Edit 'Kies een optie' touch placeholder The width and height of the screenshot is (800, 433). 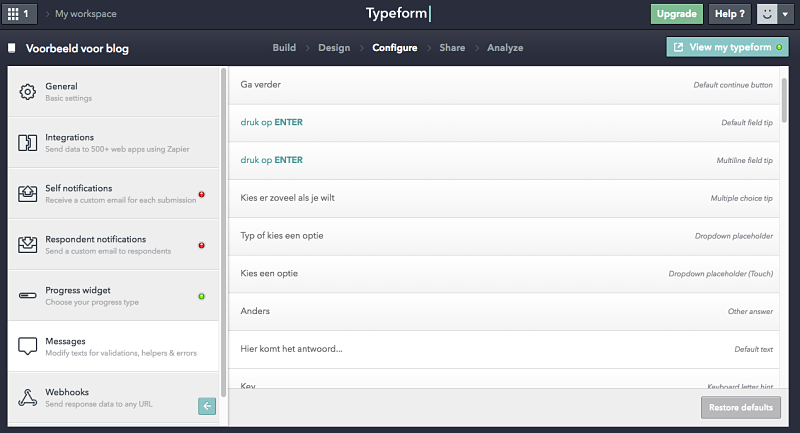click(x=504, y=273)
